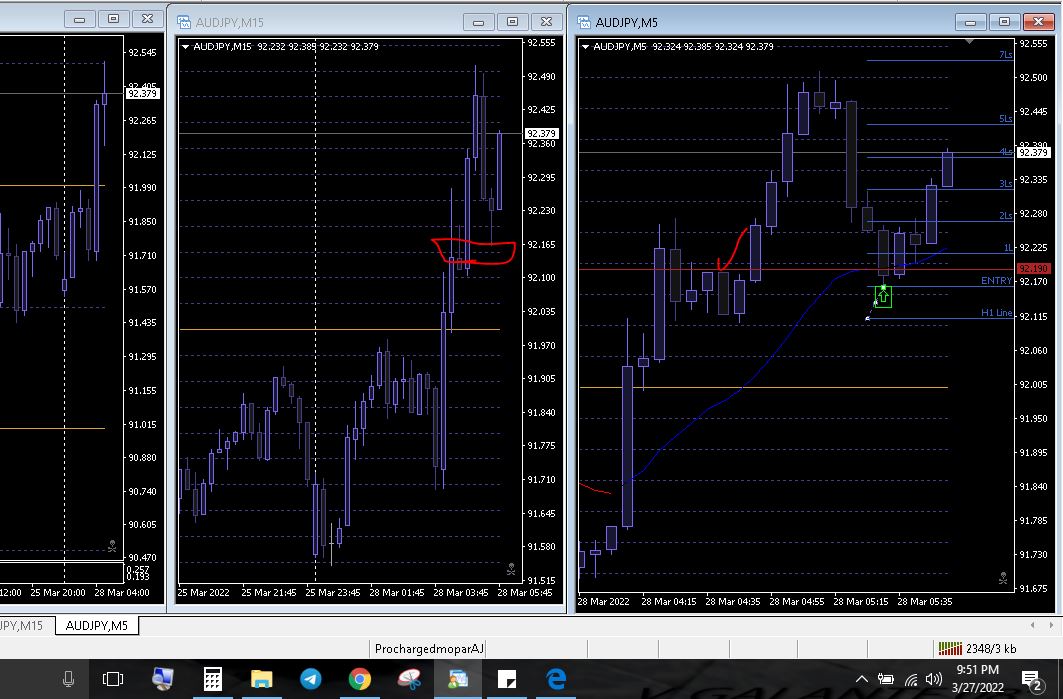The width and height of the screenshot is (1063, 699).
Task: Select the 7Ls level label
Action: point(1005,54)
